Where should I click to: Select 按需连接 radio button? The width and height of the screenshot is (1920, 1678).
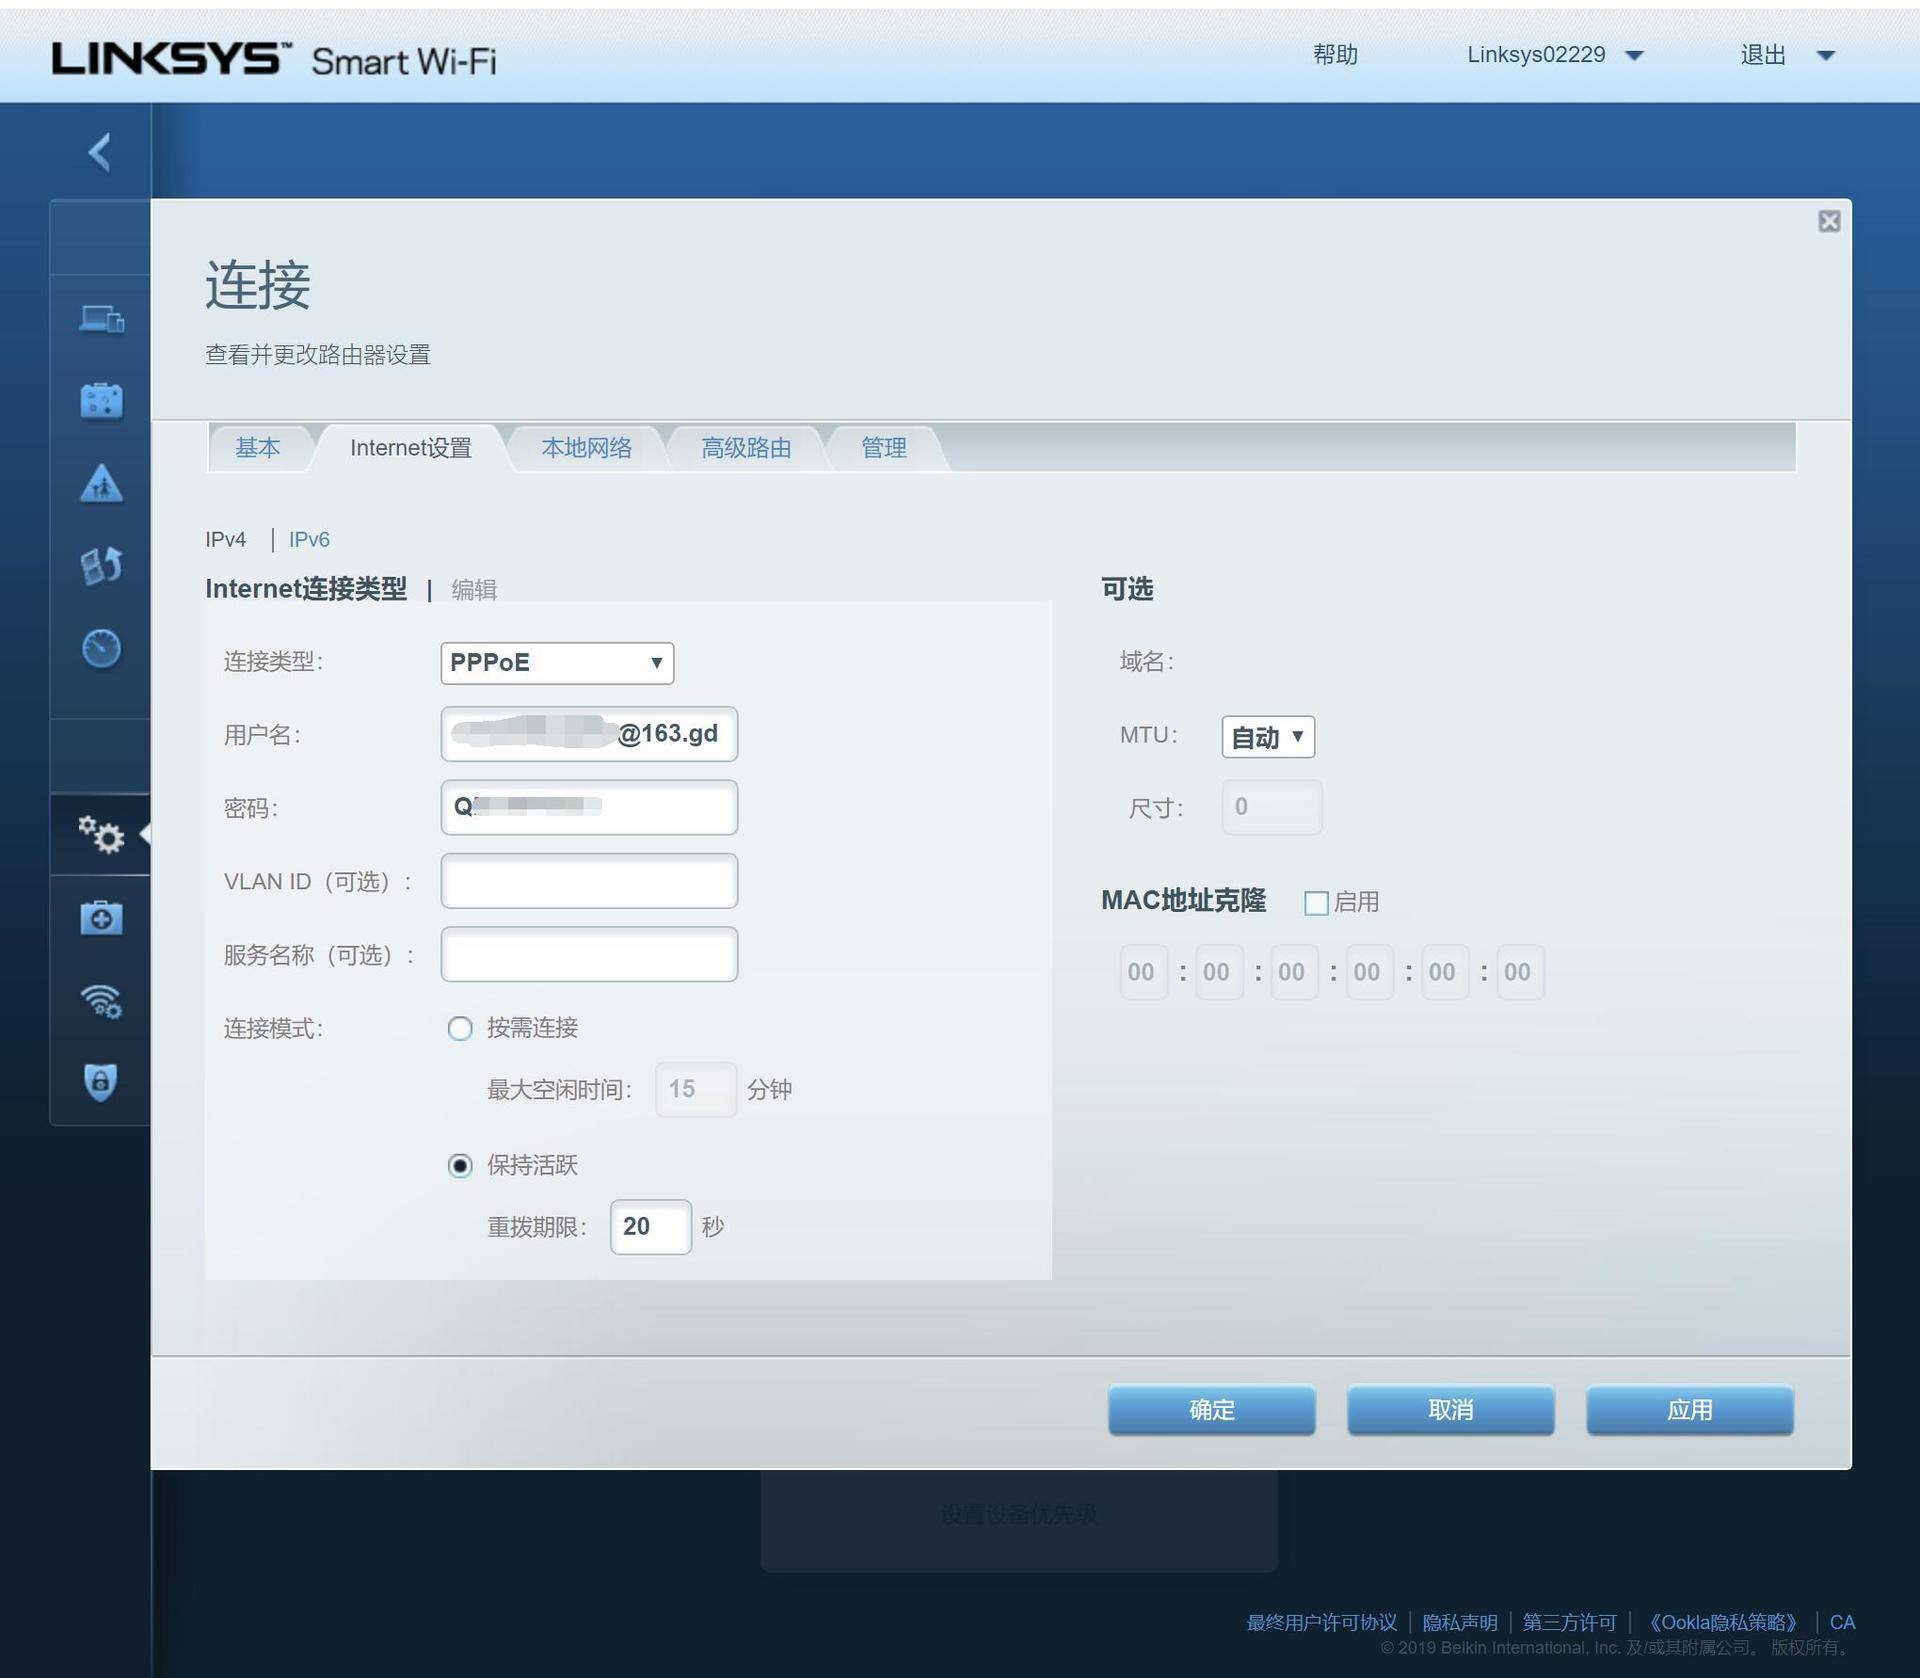(x=456, y=1025)
